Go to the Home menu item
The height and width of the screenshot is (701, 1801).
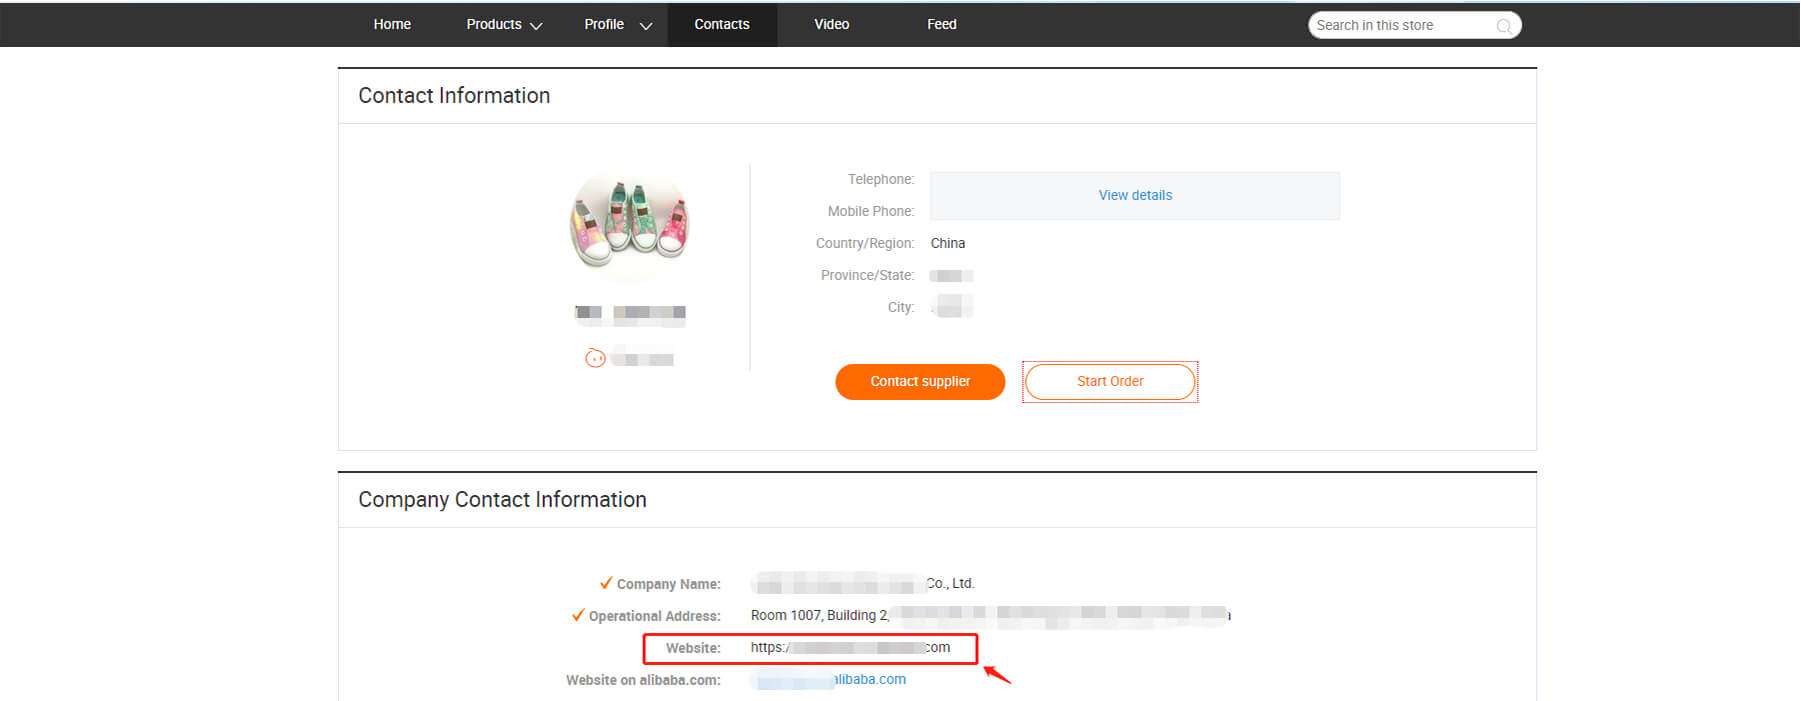(x=392, y=24)
